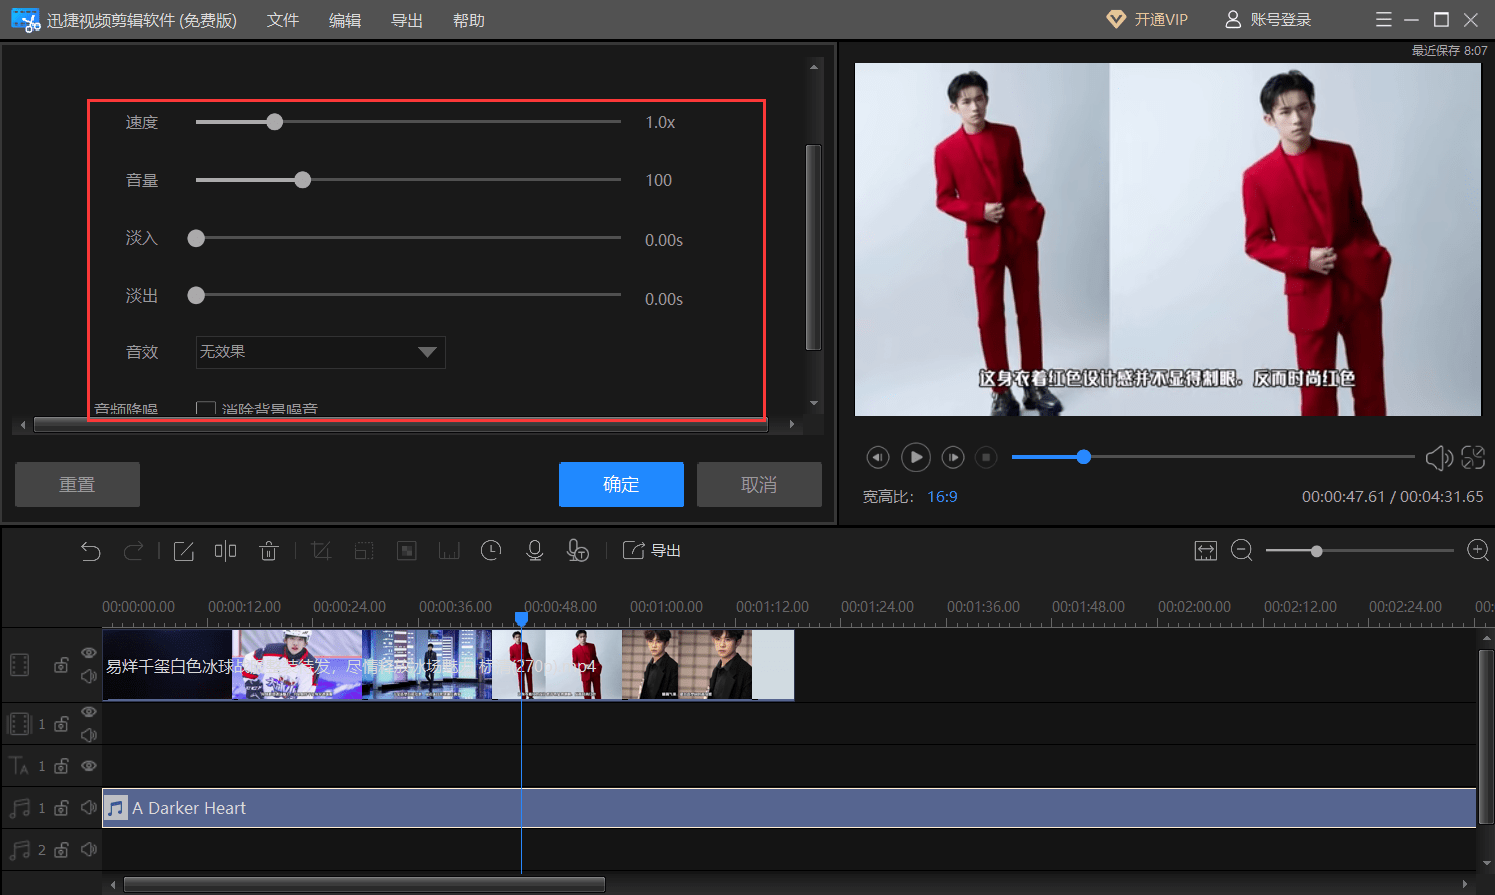Screen dimensions: 1495x895
Task: Lock audio track 2
Action: click(x=61, y=850)
